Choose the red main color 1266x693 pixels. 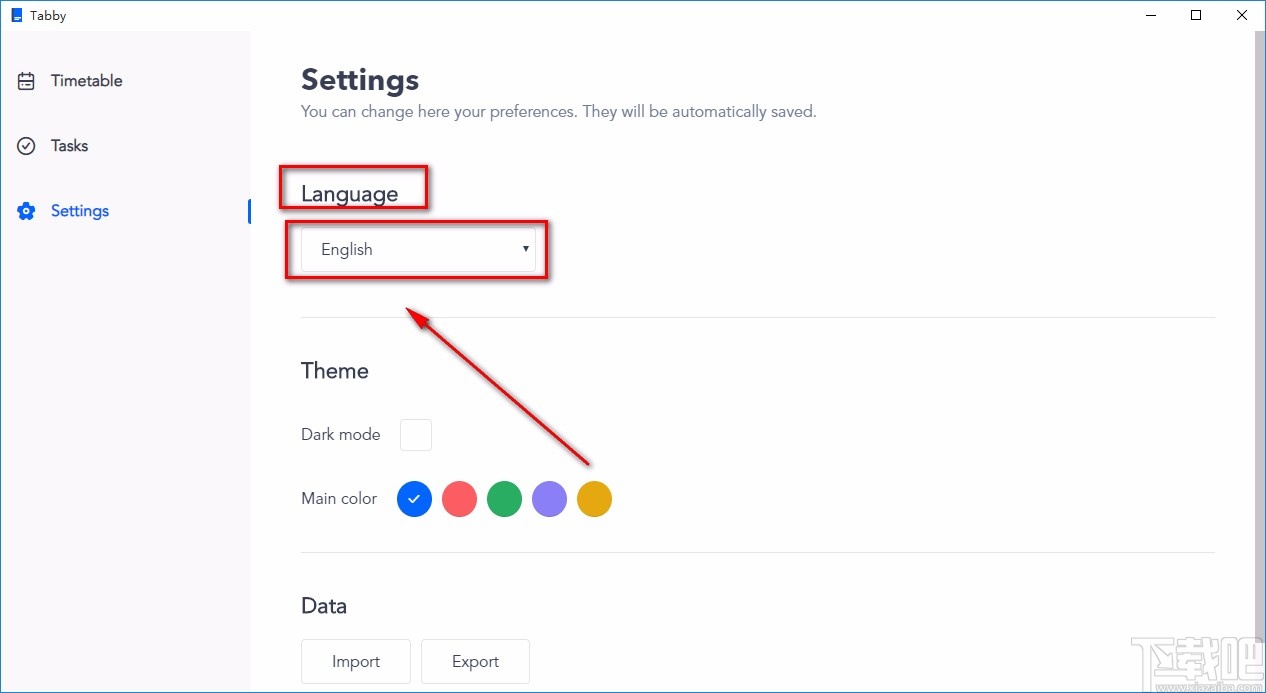click(x=459, y=499)
